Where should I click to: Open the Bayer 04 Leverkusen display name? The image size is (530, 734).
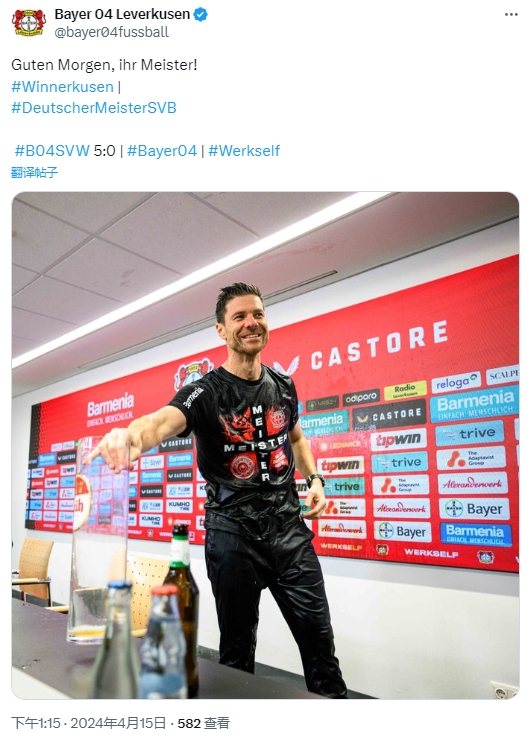pyautogui.click(x=122, y=15)
